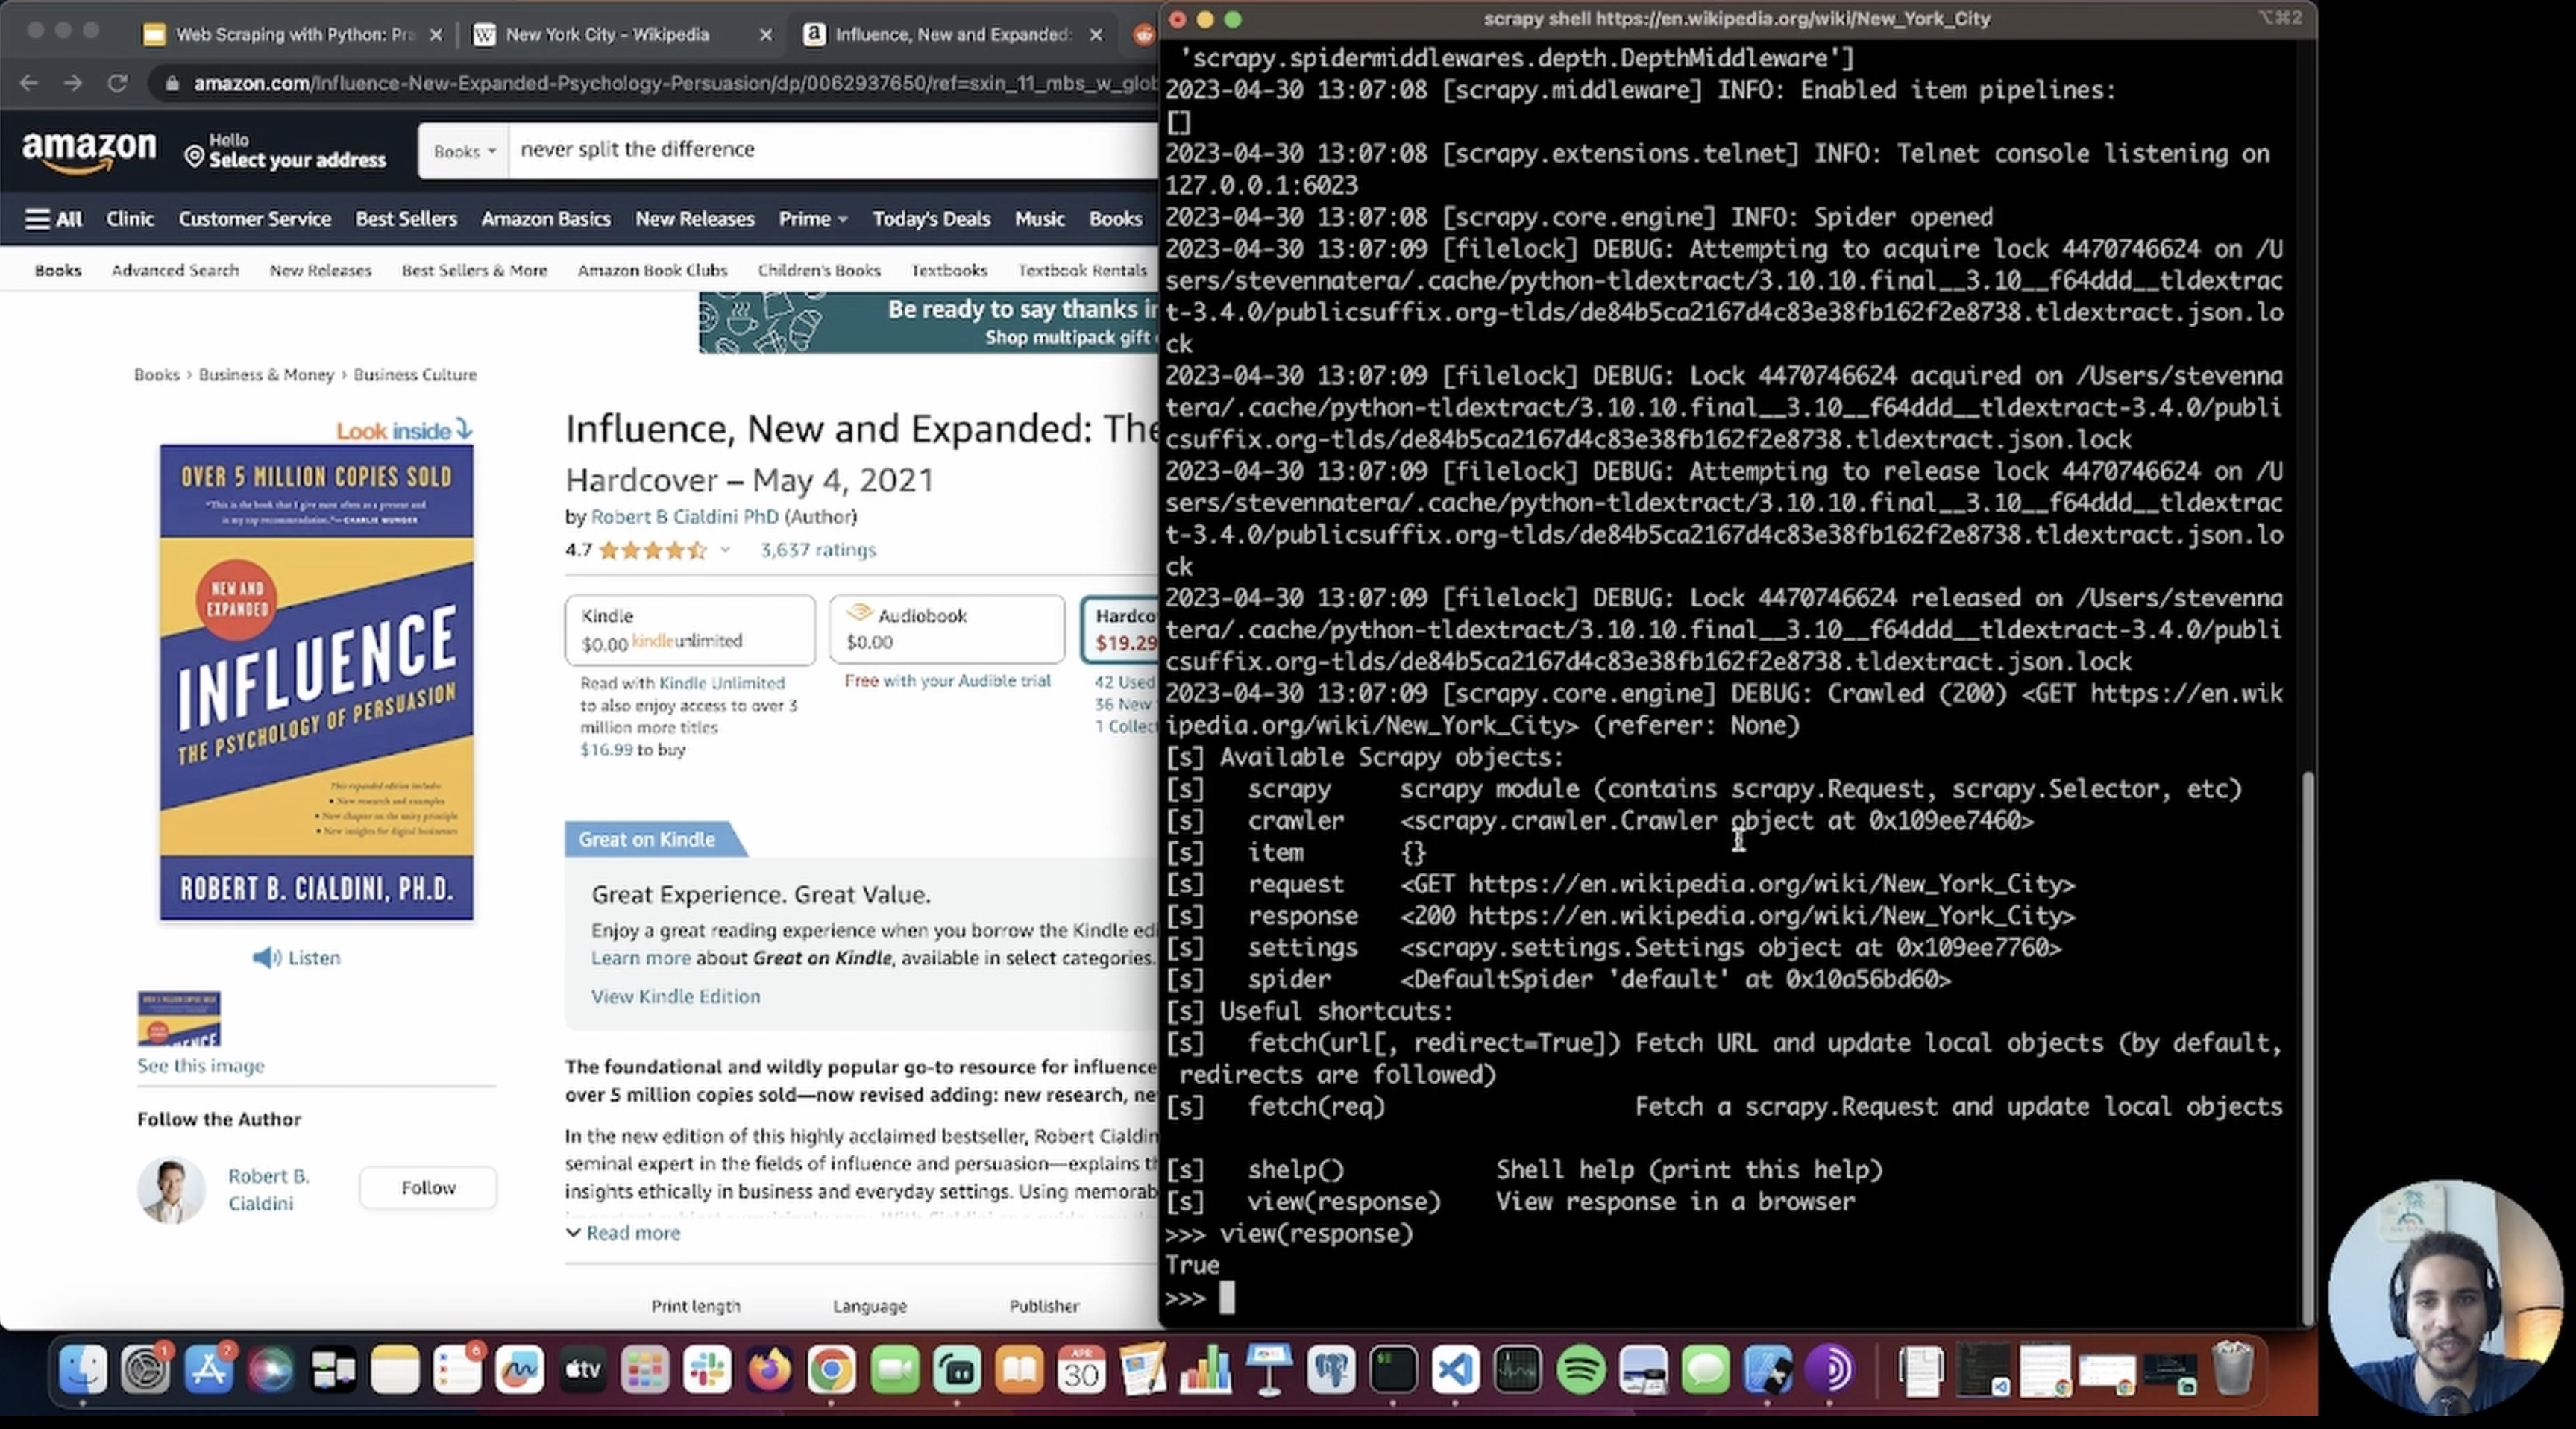
Task: Open the Trash in the Dock
Action: (2232, 1368)
